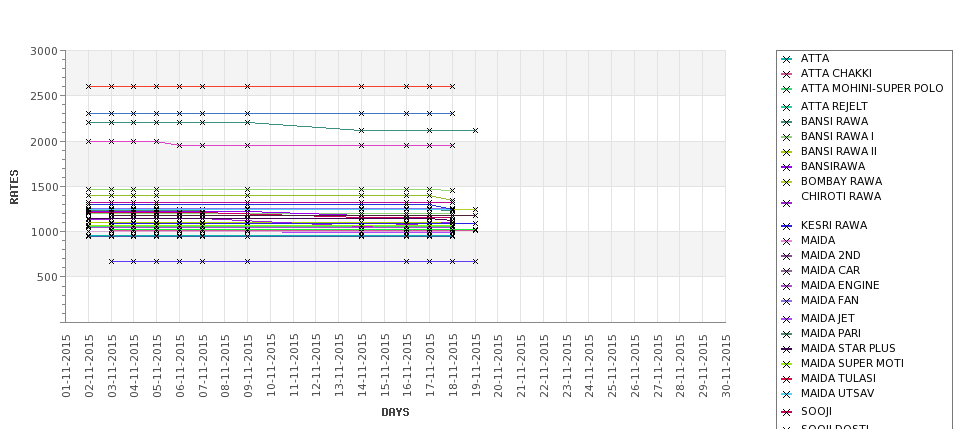The height and width of the screenshot is (429, 975).
Task: Select the 3000 value on the rates axis
Action: pos(44,52)
